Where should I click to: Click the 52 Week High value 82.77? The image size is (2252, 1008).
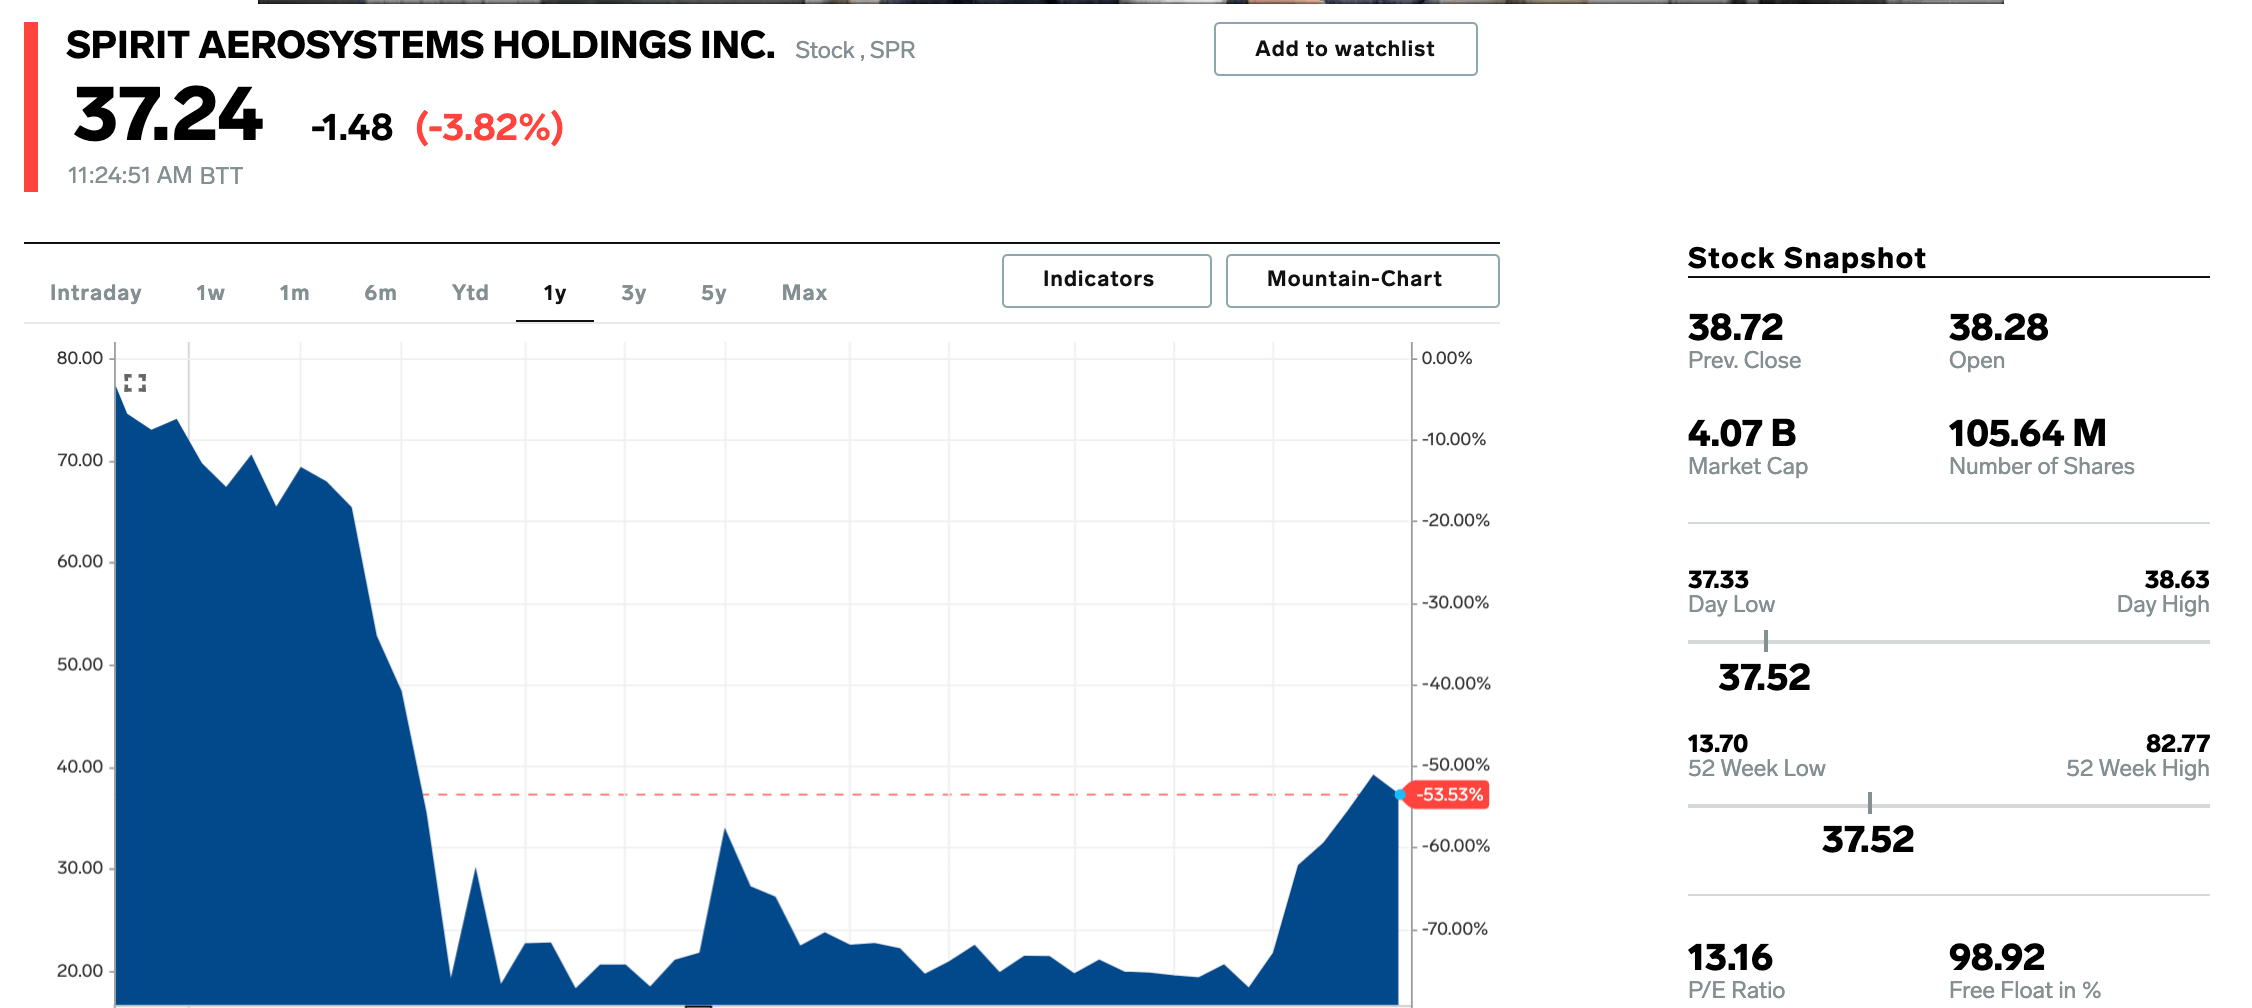[x=2178, y=744]
